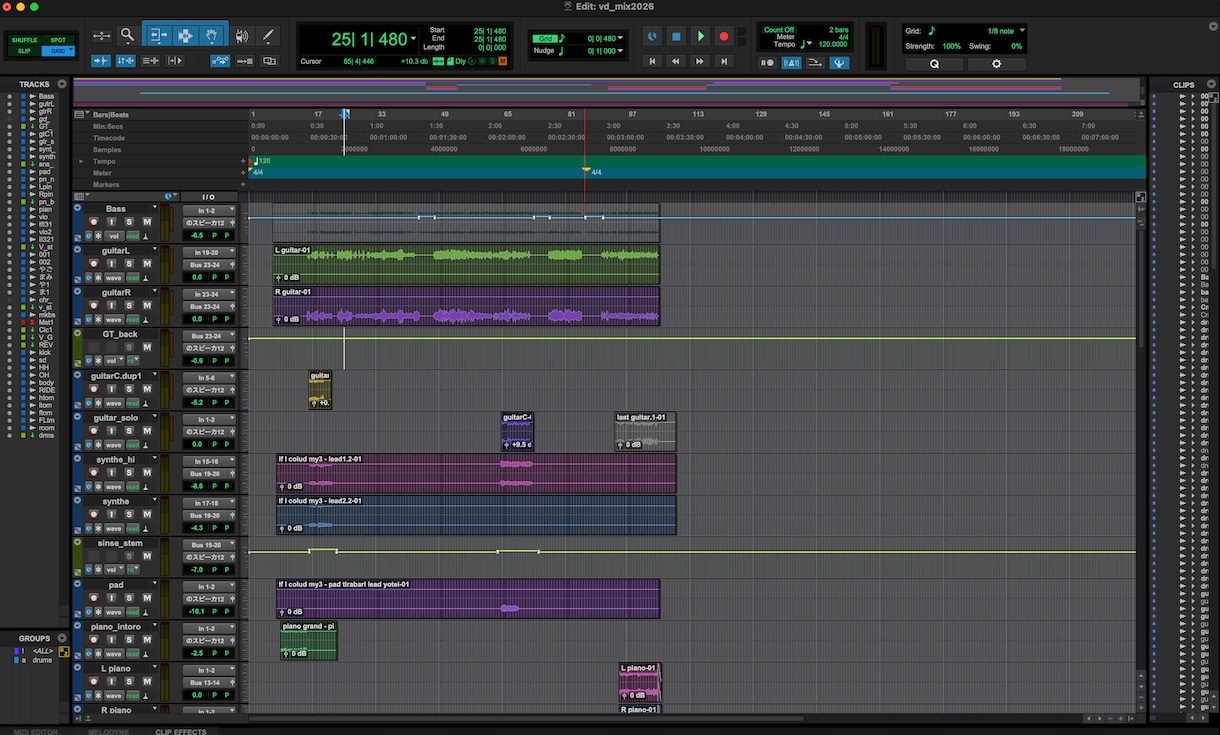The width and height of the screenshot is (1220, 735).
Task: Switch to Spot edit mode
Action: pyautogui.click(x=58, y=40)
